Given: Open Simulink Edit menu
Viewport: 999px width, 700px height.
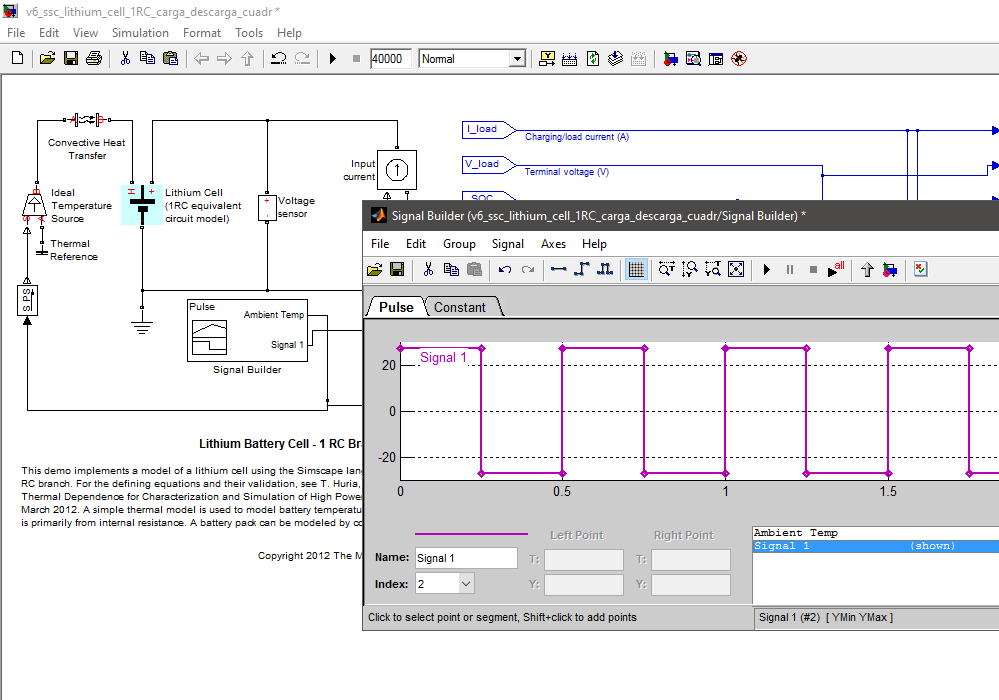Looking at the screenshot, I should [x=48, y=32].
